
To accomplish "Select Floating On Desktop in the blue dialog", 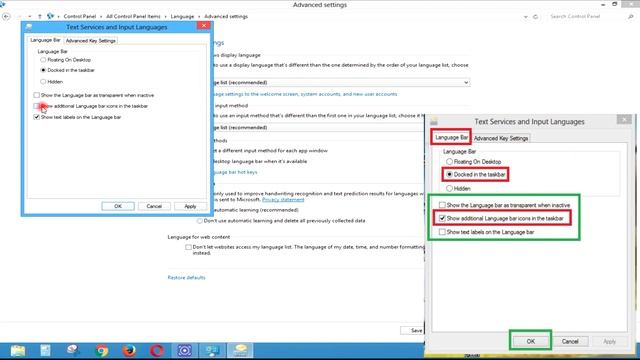I will click(43, 60).
